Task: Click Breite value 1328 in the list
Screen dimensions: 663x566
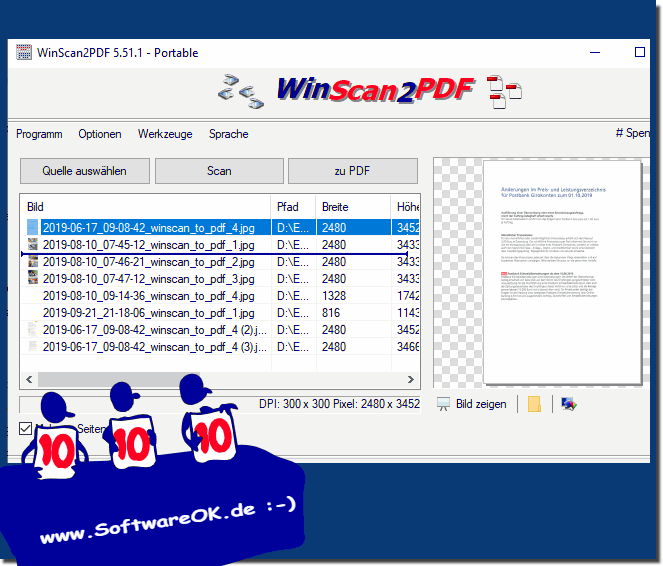Action: pos(334,296)
